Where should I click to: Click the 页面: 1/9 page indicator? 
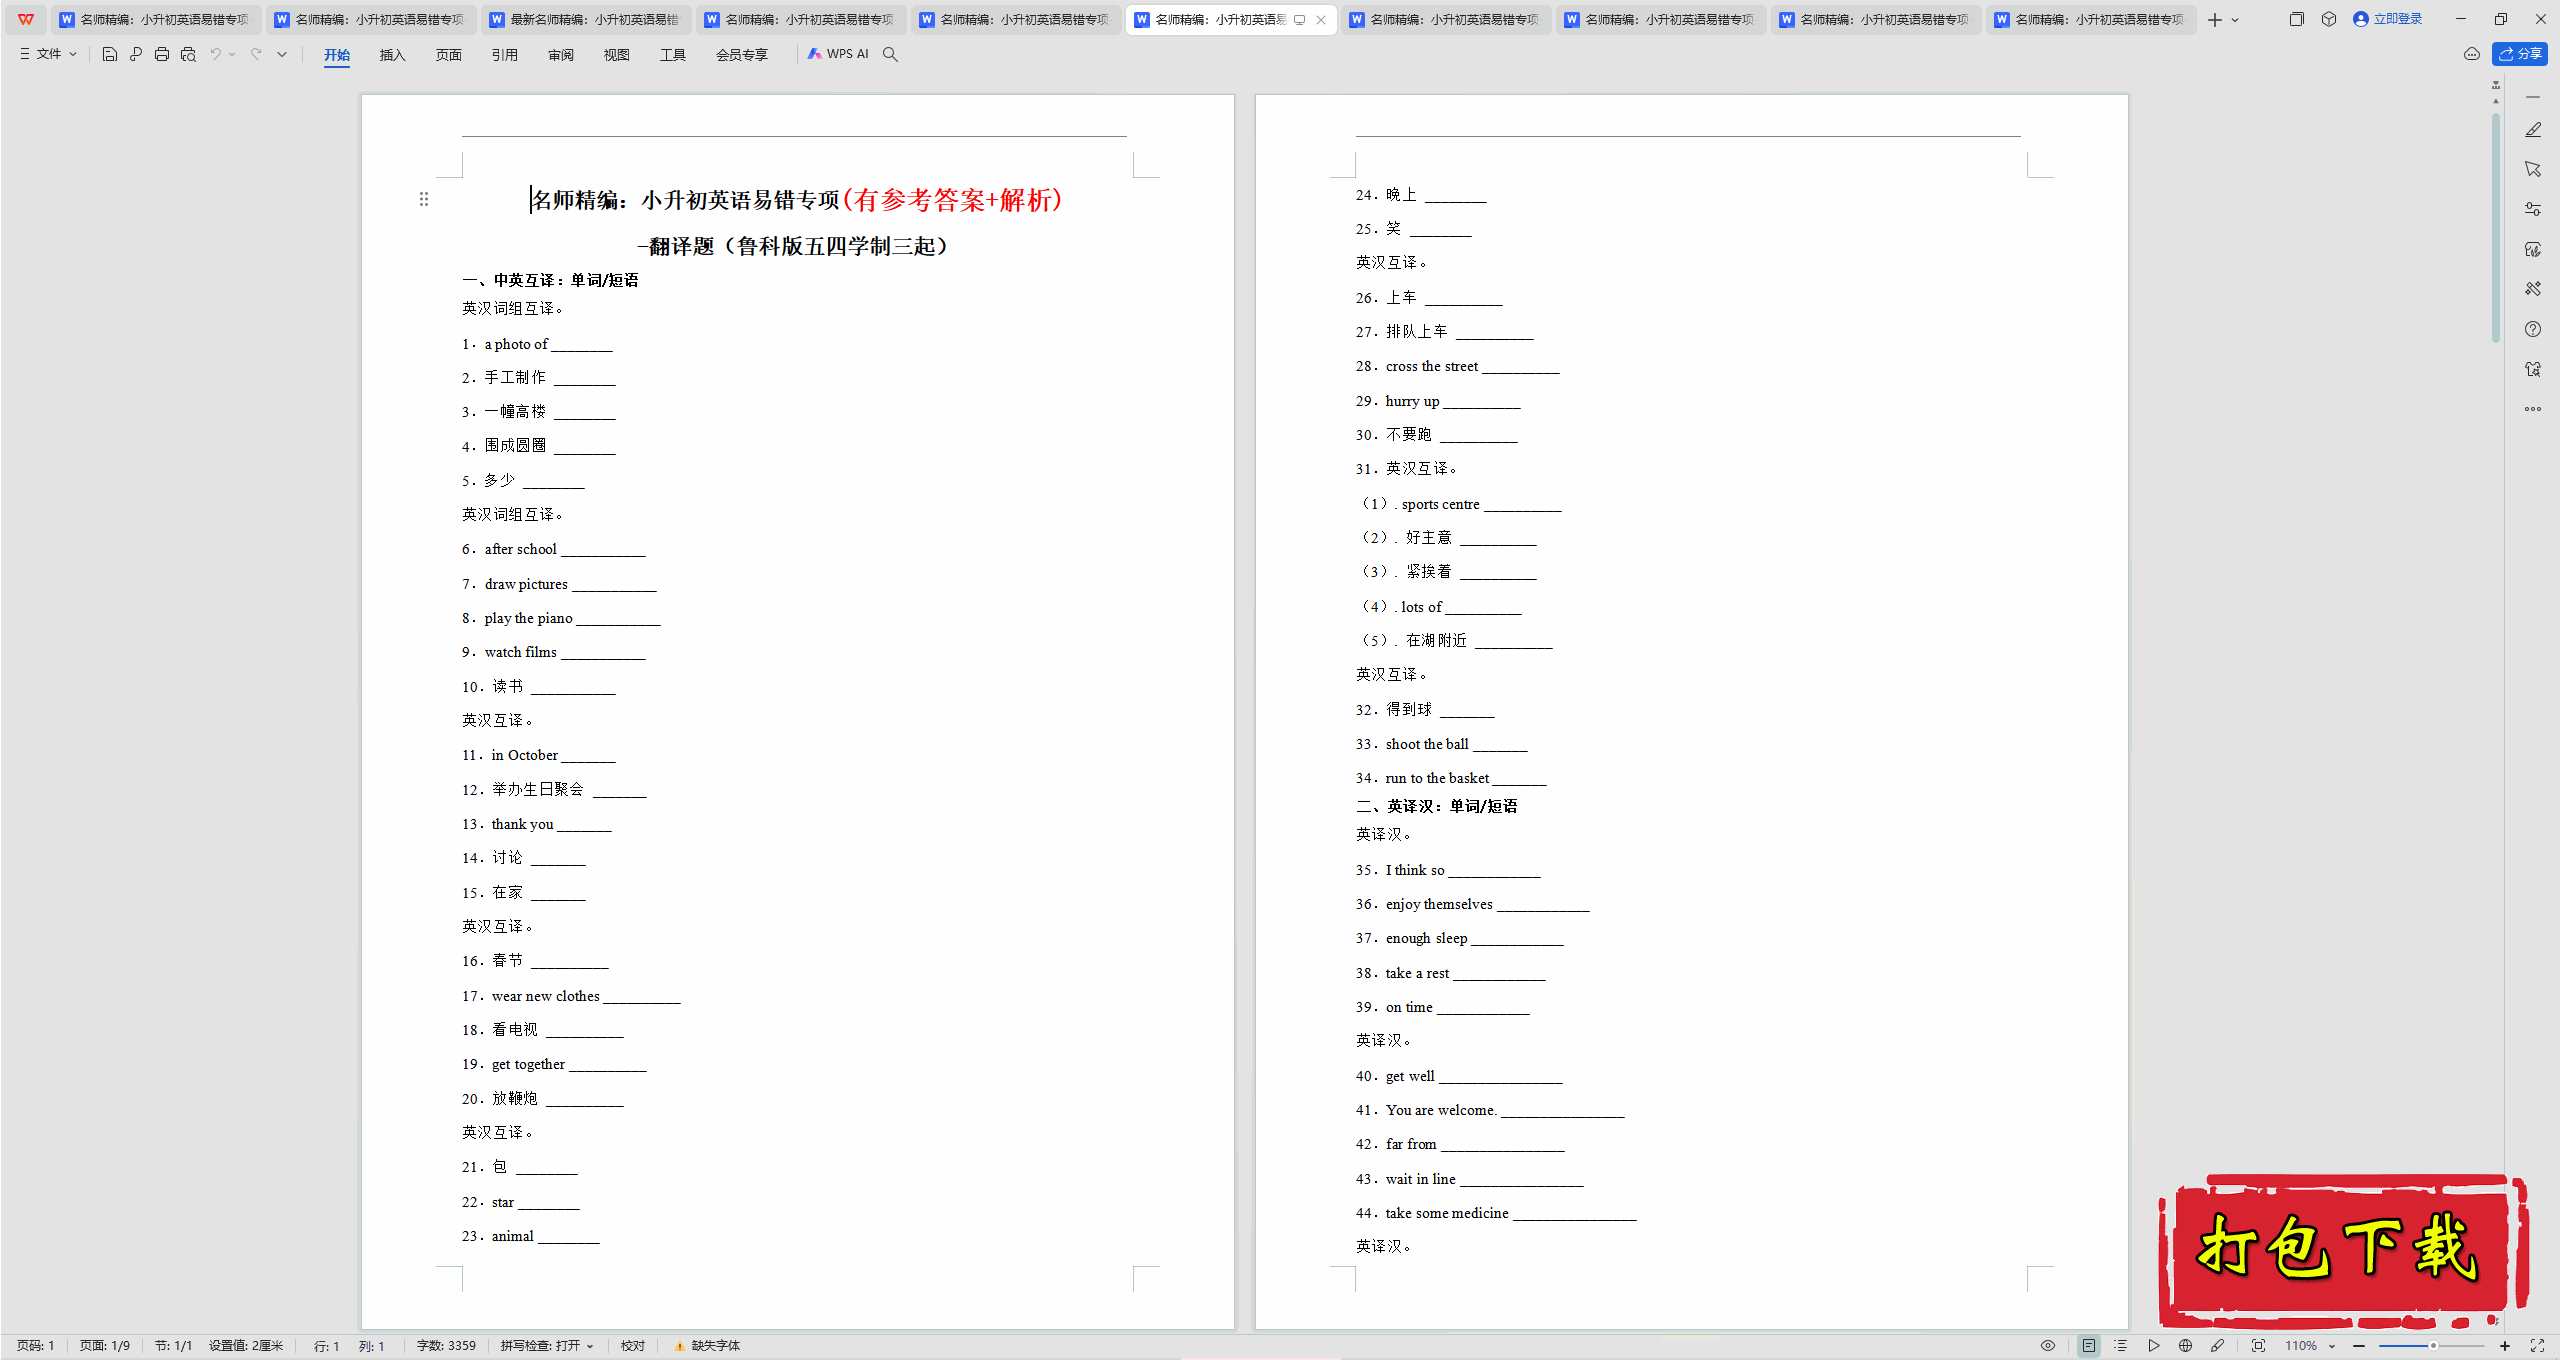pyautogui.click(x=105, y=1346)
